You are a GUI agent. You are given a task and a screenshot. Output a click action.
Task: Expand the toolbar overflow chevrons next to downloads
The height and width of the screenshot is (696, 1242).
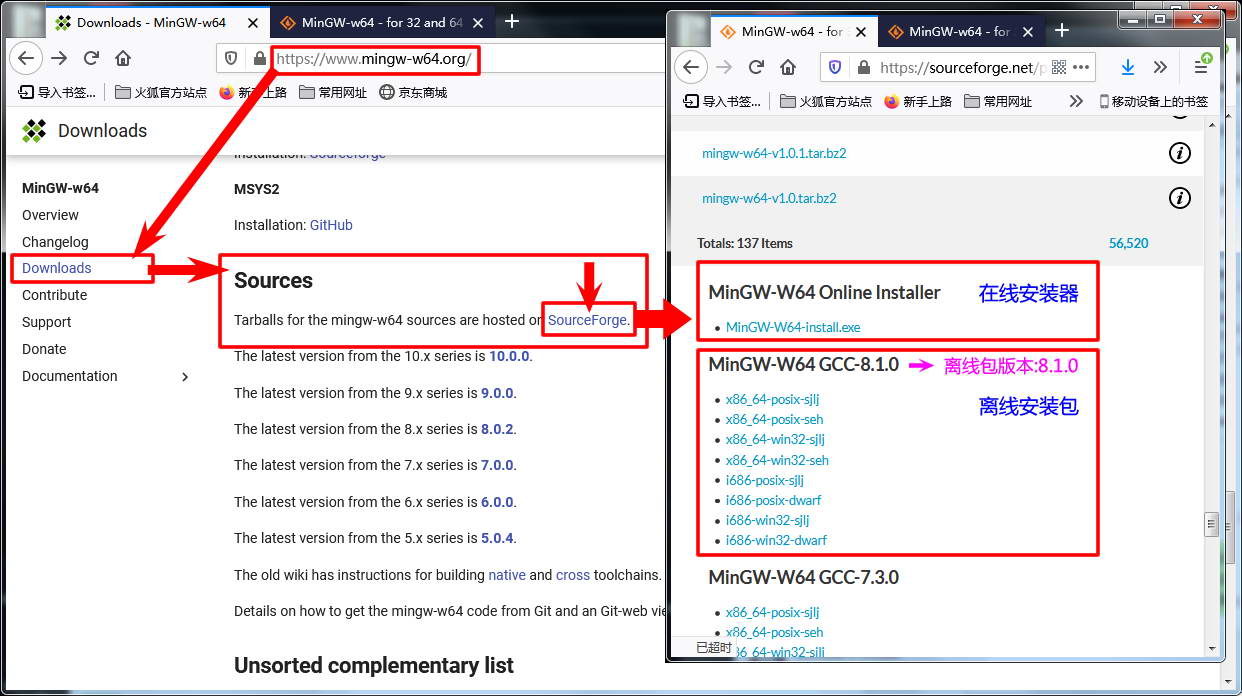[1160, 67]
